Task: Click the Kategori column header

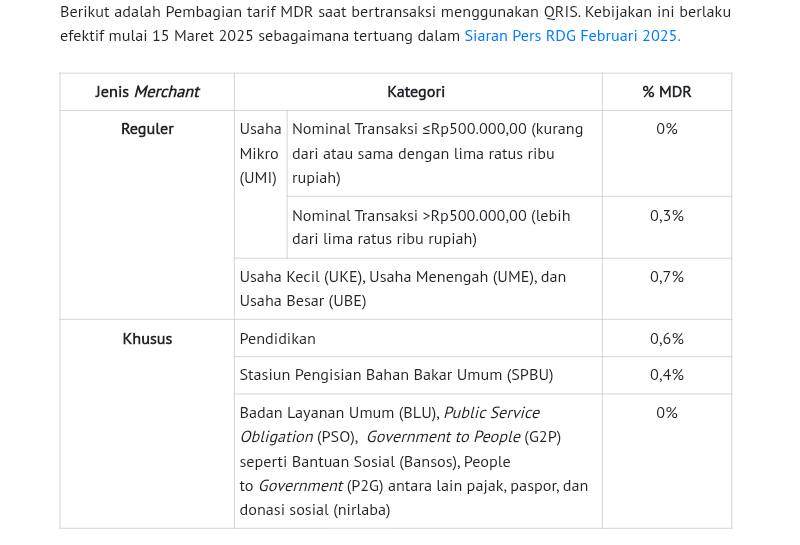Action: tap(416, 92)
